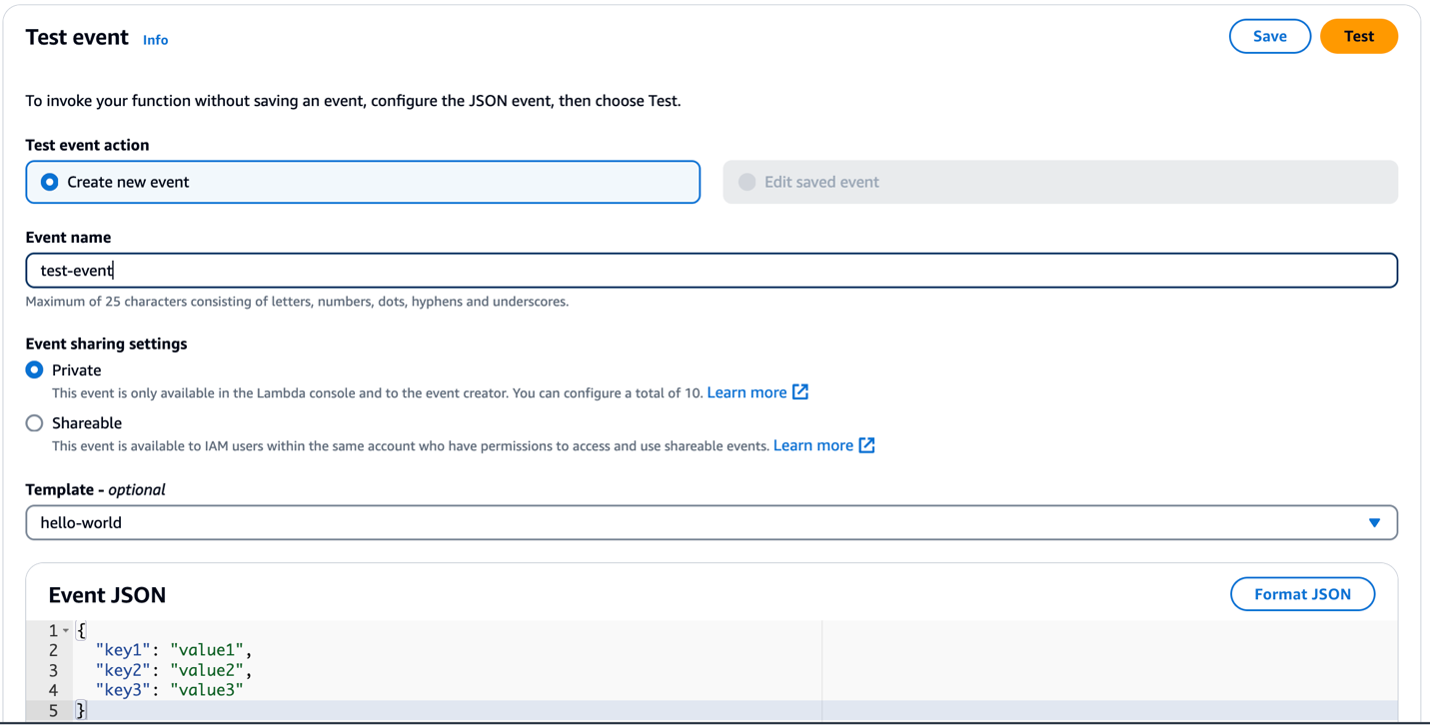This screenshot has height=727, width=1430.
Task: Expand the Template - optional selector
Action: pyautogui.click(x=711, y=522)
